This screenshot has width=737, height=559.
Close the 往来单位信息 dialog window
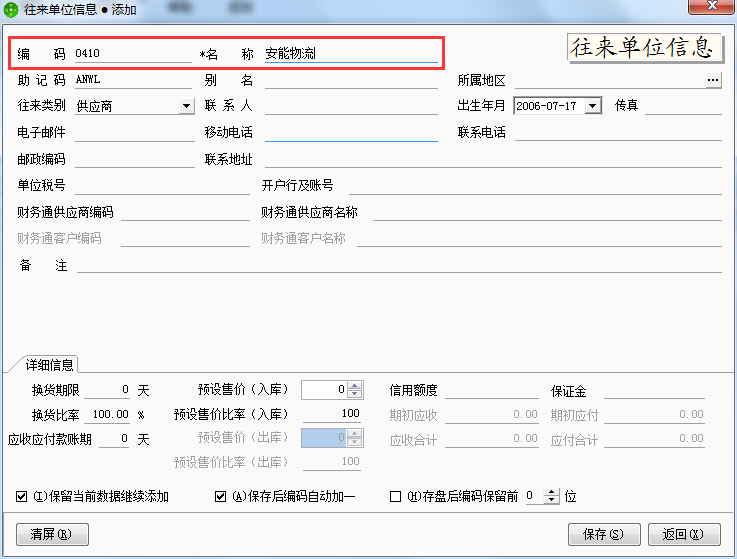[711, 7]
